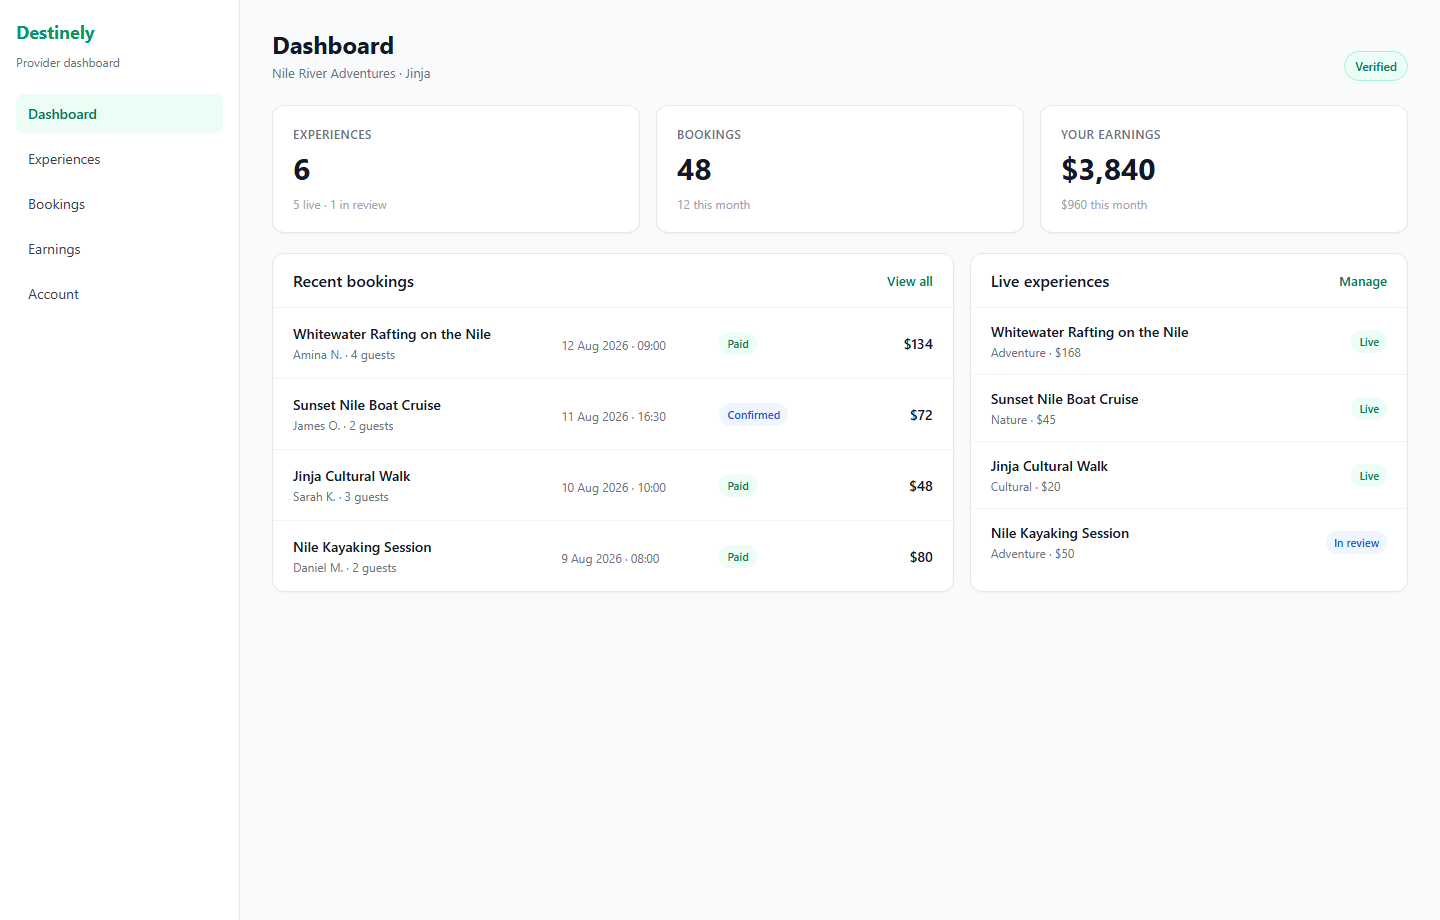The width and height of the screenshot is (1440, 920).
Task: Open the Account sidebar section
Action: [119, 294]
